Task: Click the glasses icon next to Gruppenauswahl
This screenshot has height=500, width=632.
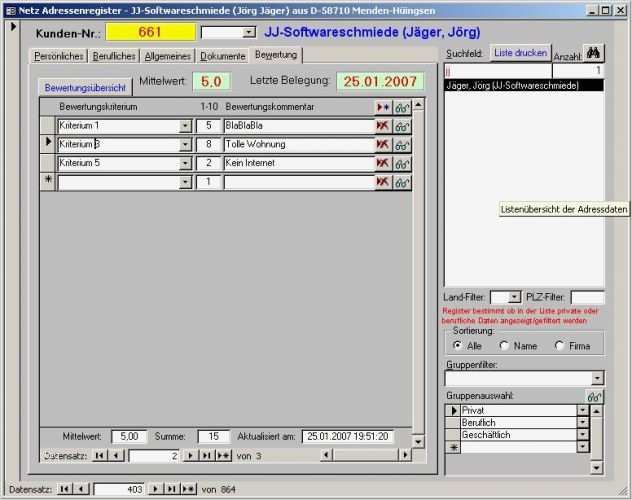Action: [x=595, y=397]
